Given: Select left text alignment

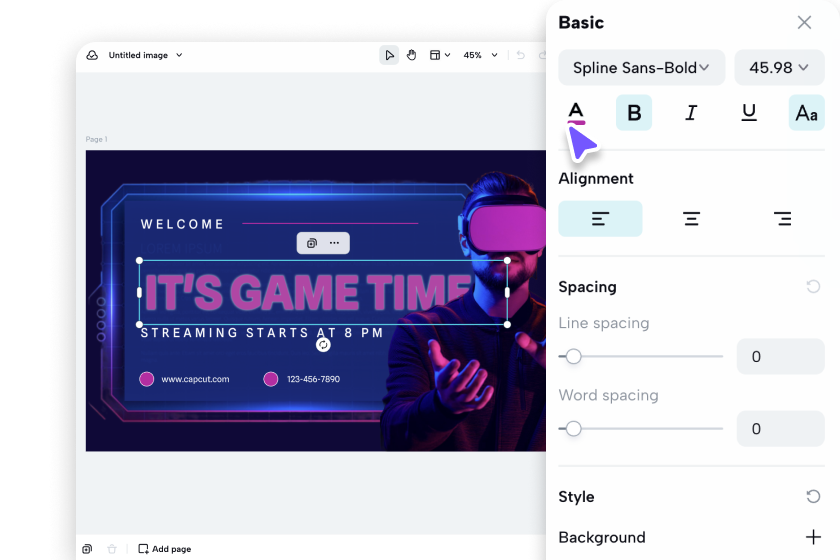Looking at the screenshot, I should click(600, 219).
